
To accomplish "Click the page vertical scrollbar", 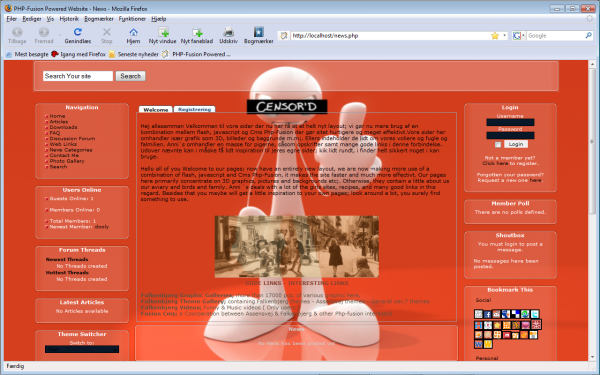I will (592, 210).
